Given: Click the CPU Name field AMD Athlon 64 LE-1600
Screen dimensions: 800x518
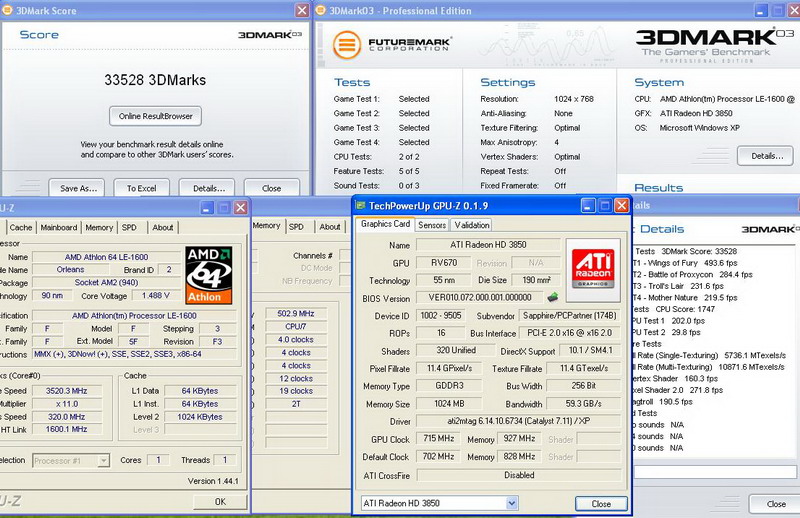Looking at the screenshot, I should [107, 257].
